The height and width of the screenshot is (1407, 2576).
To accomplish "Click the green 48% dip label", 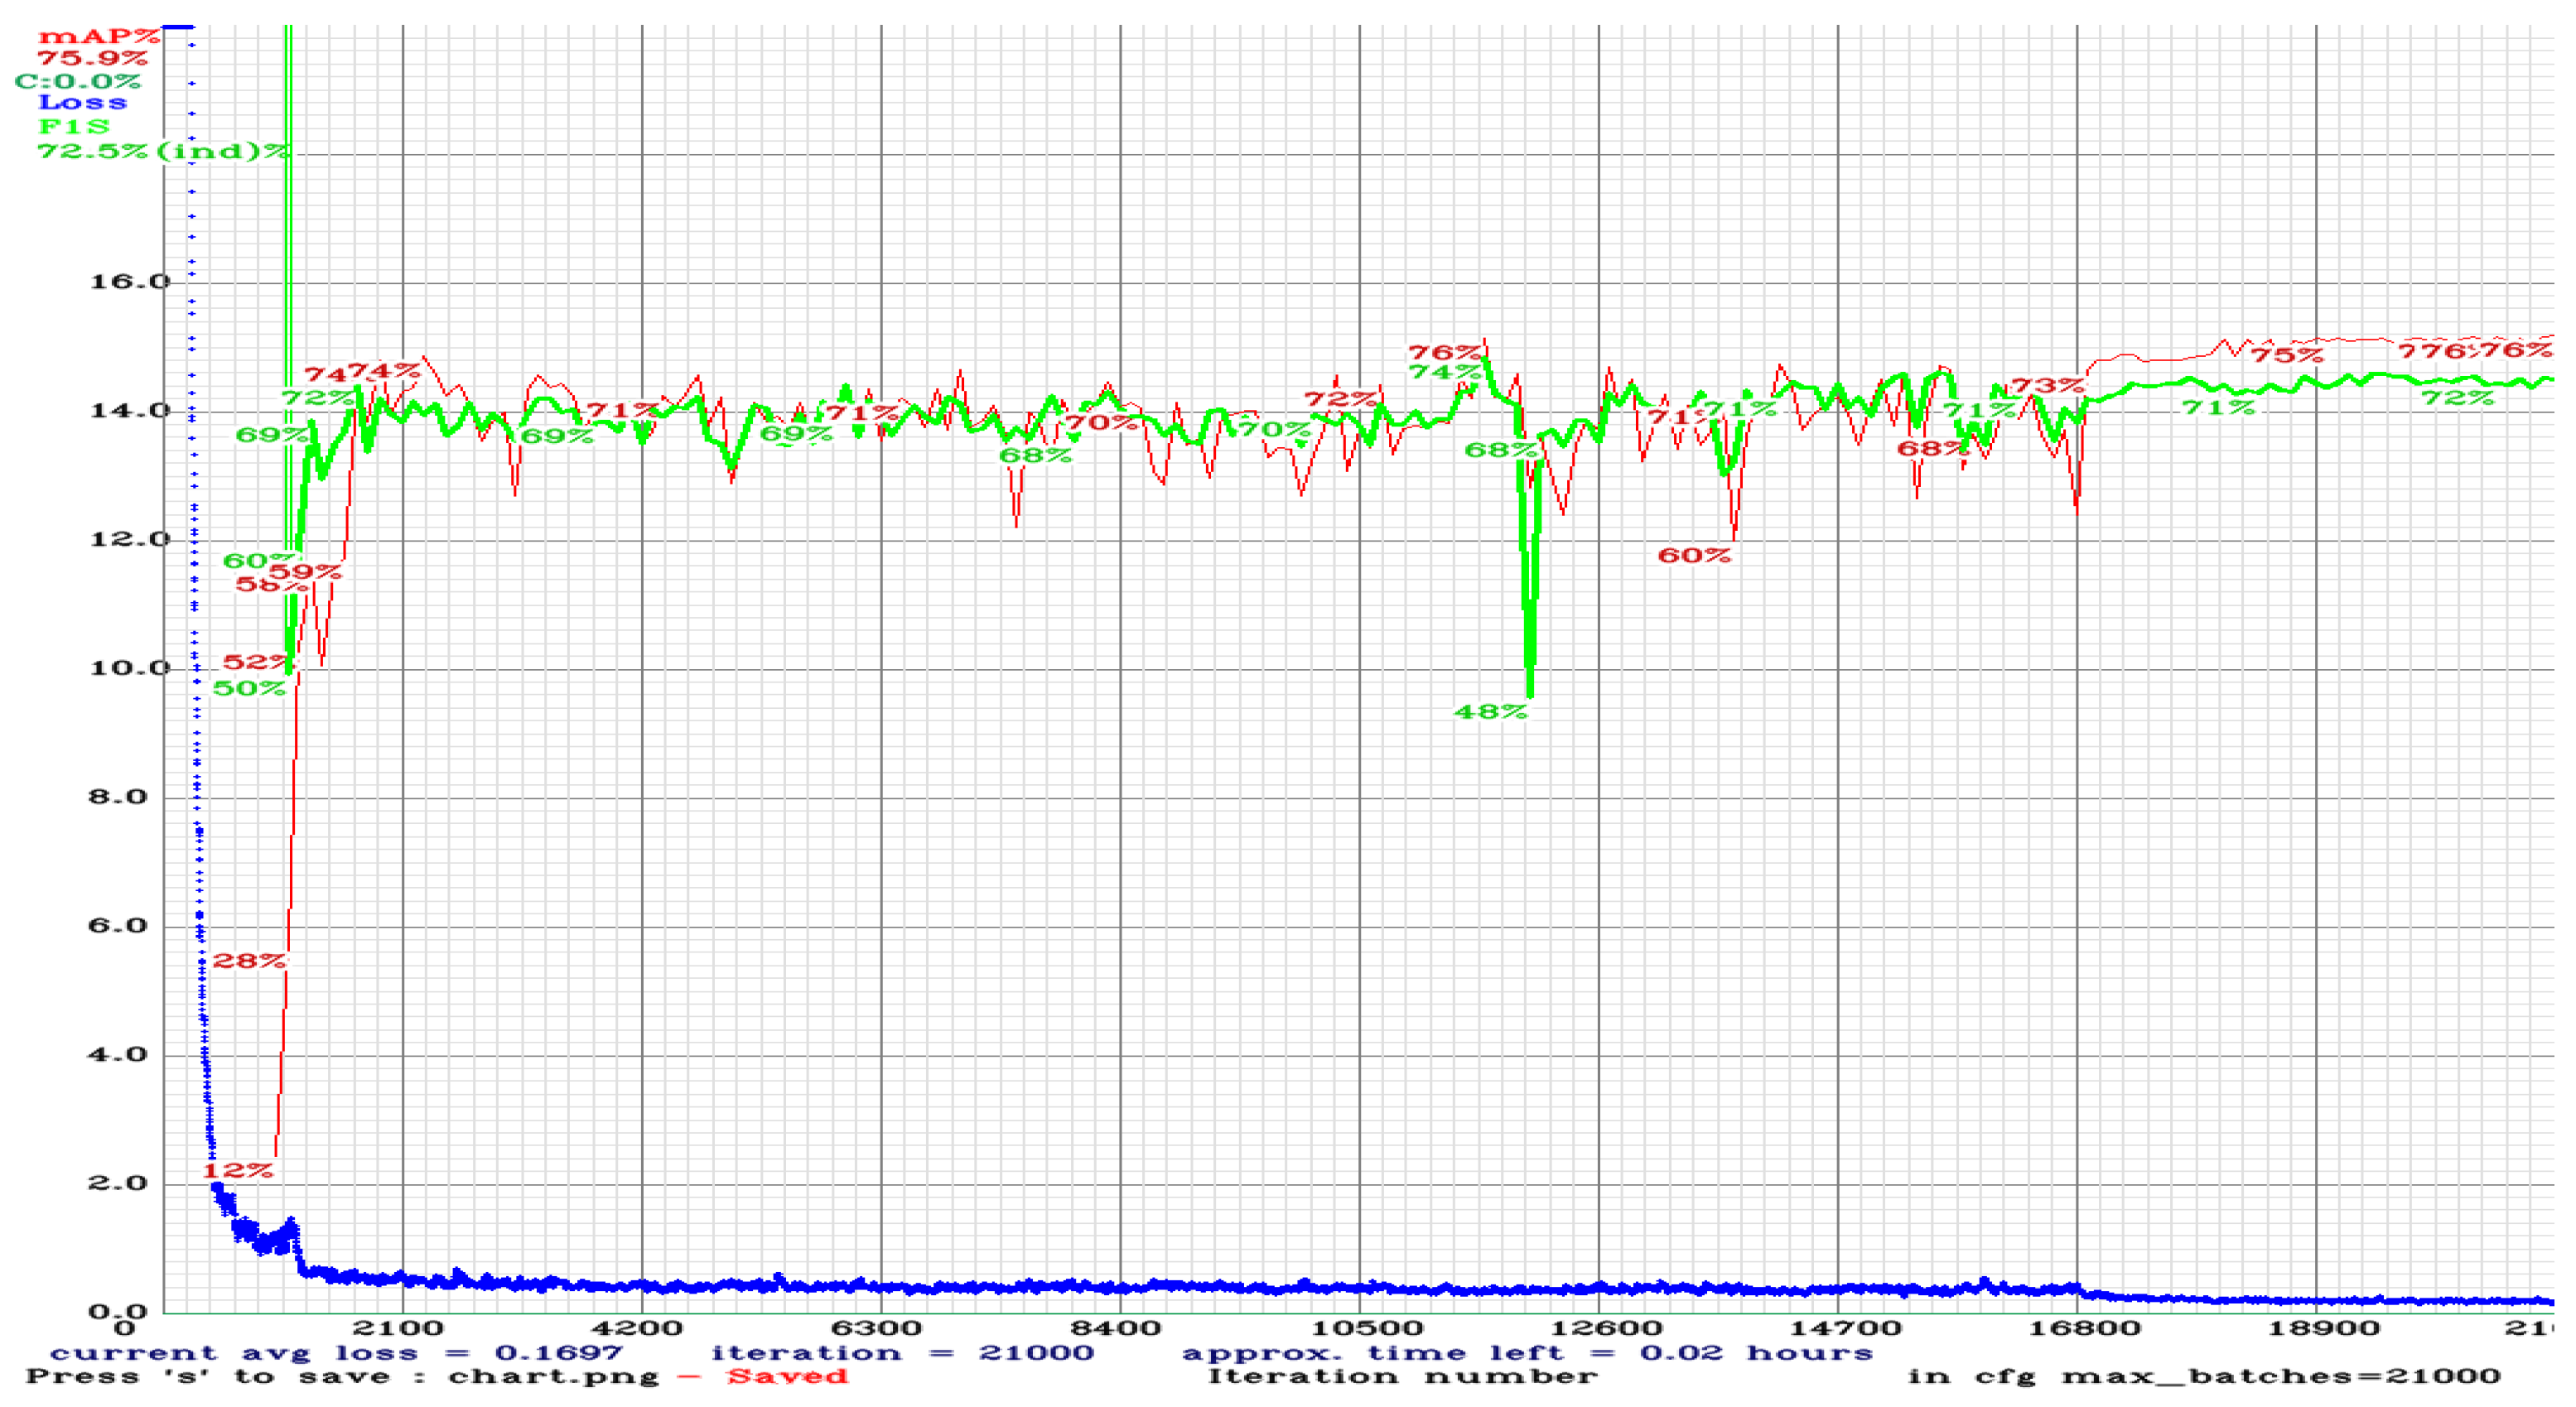I will [x=1490, y=712].
